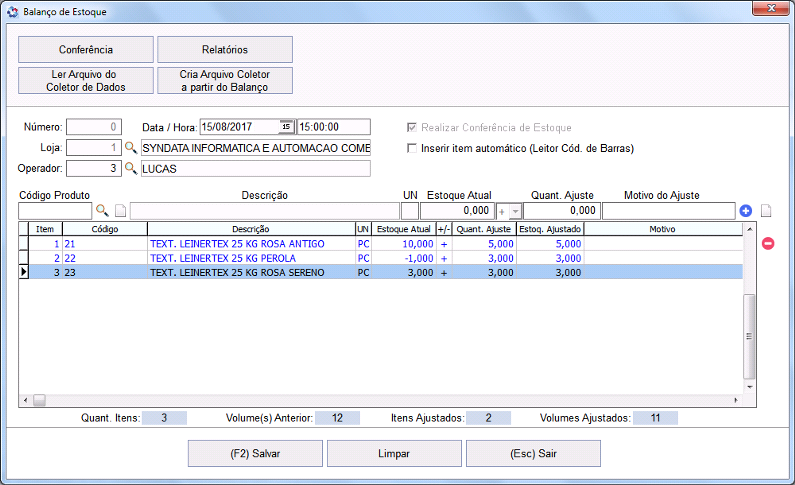Click the Limpar button
795x485 pixels.
click(x=394, y=454)
